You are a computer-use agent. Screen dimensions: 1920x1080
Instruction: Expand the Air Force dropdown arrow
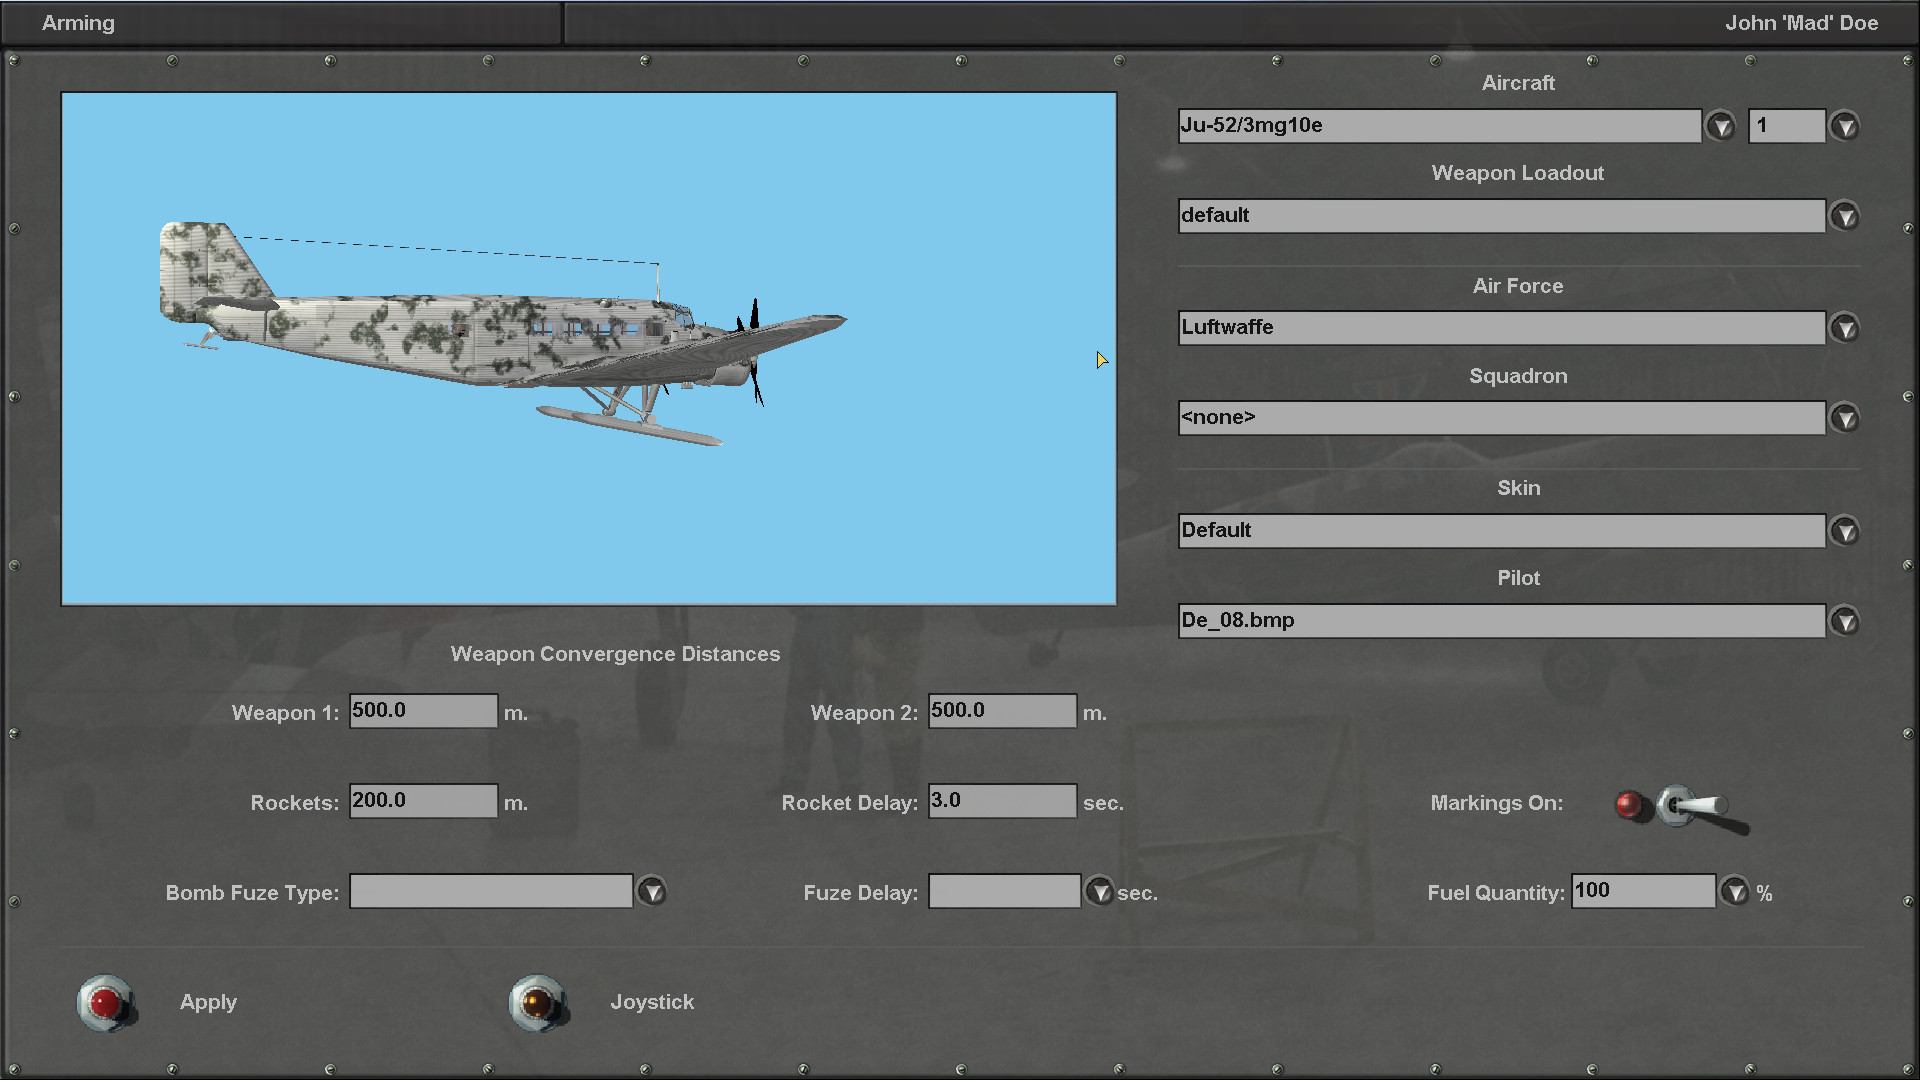pyautogui.click(x=1844, y=328)
